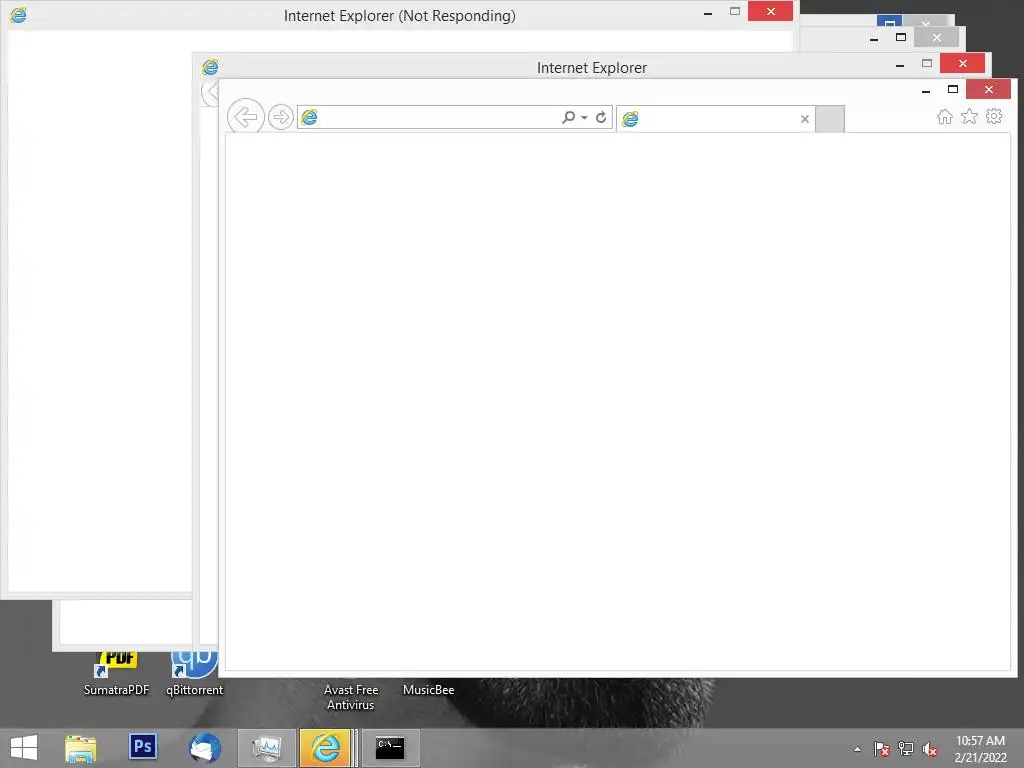
Task: Open a new tab in Internet Explorer
Action: point(830,119)
